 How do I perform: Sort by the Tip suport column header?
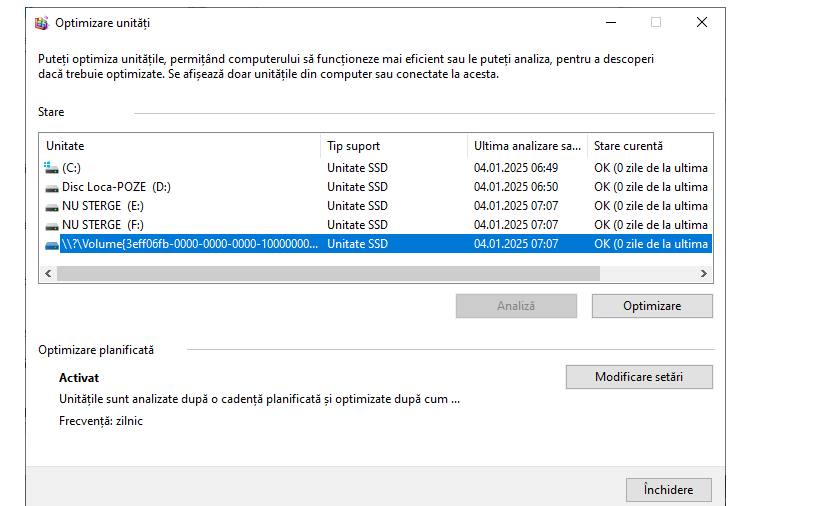[x=394, y=146]
